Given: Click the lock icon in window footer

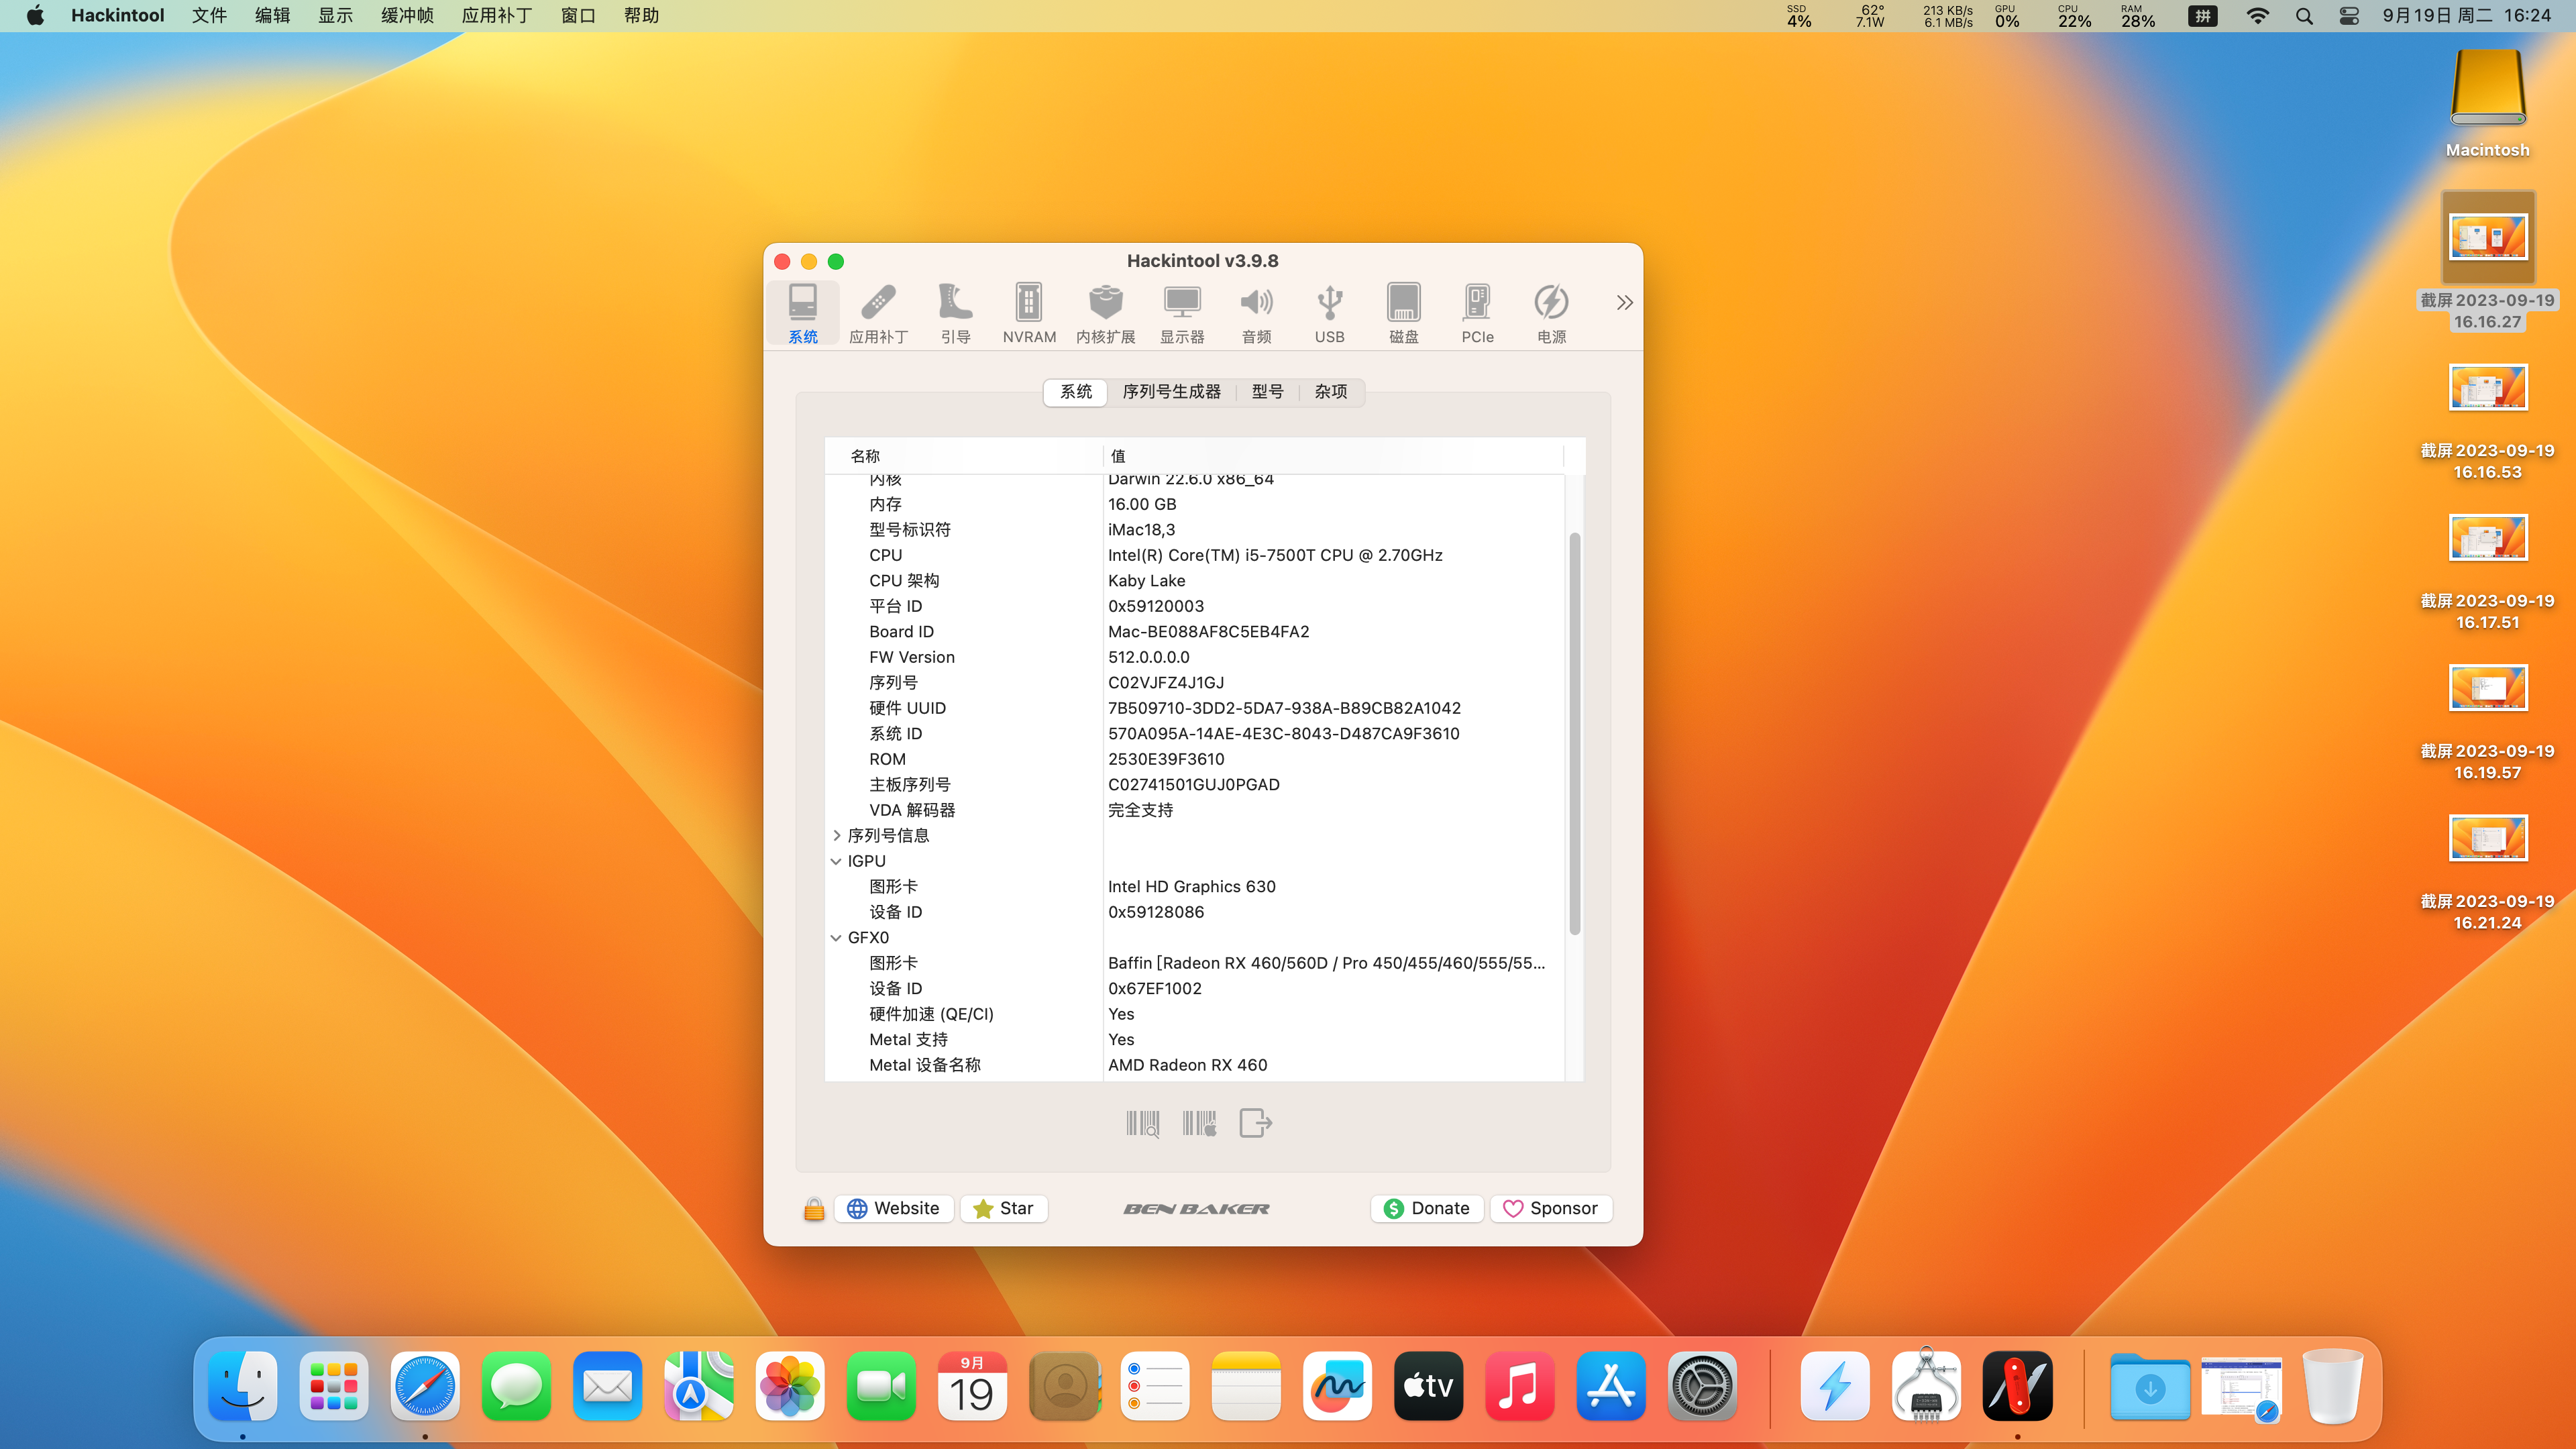Looking at the screenshot, I should [x=813, y=1209].
